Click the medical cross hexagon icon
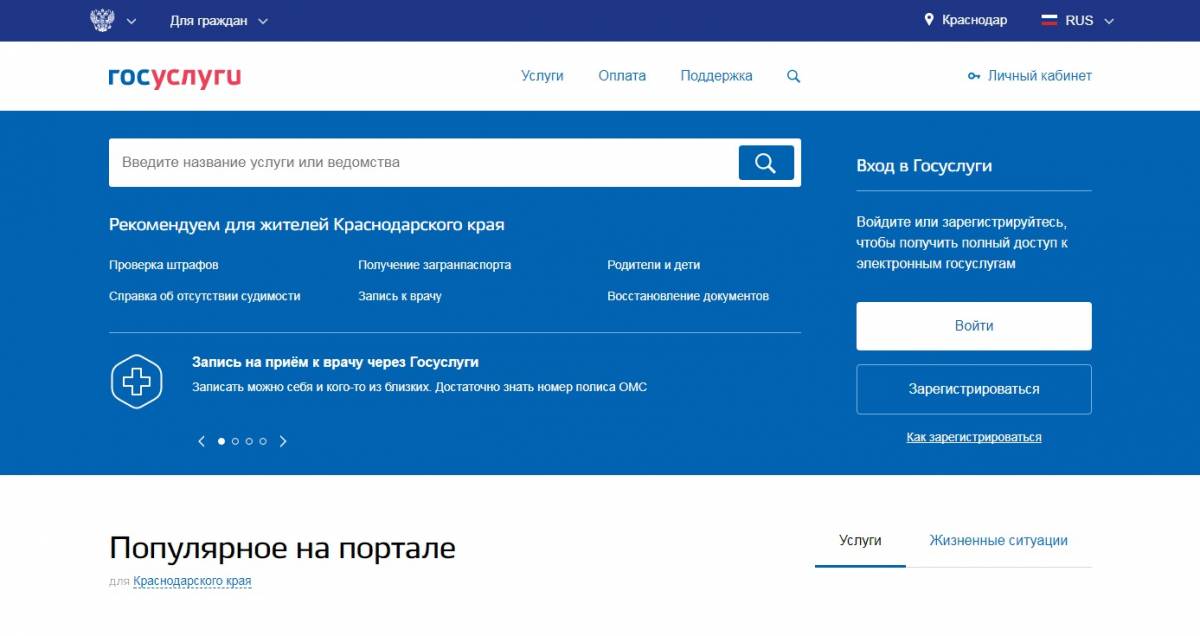This screenshot has width=1200, height=636. click(136, 381)
